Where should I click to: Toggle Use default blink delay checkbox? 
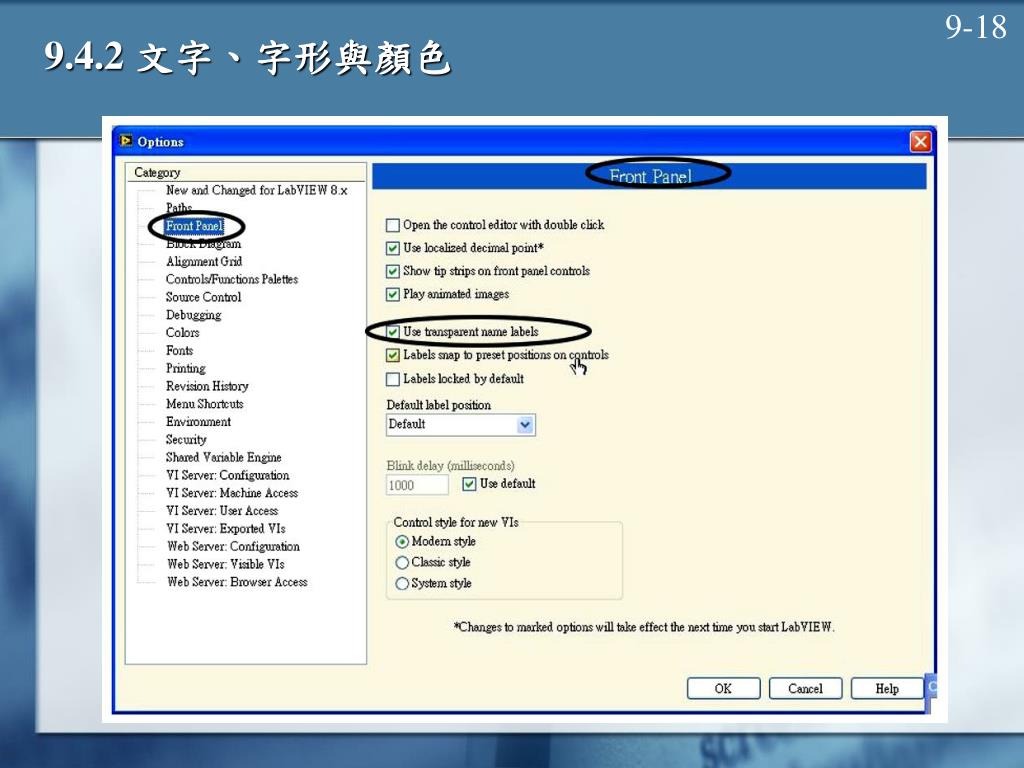click(x=469, y=484)
